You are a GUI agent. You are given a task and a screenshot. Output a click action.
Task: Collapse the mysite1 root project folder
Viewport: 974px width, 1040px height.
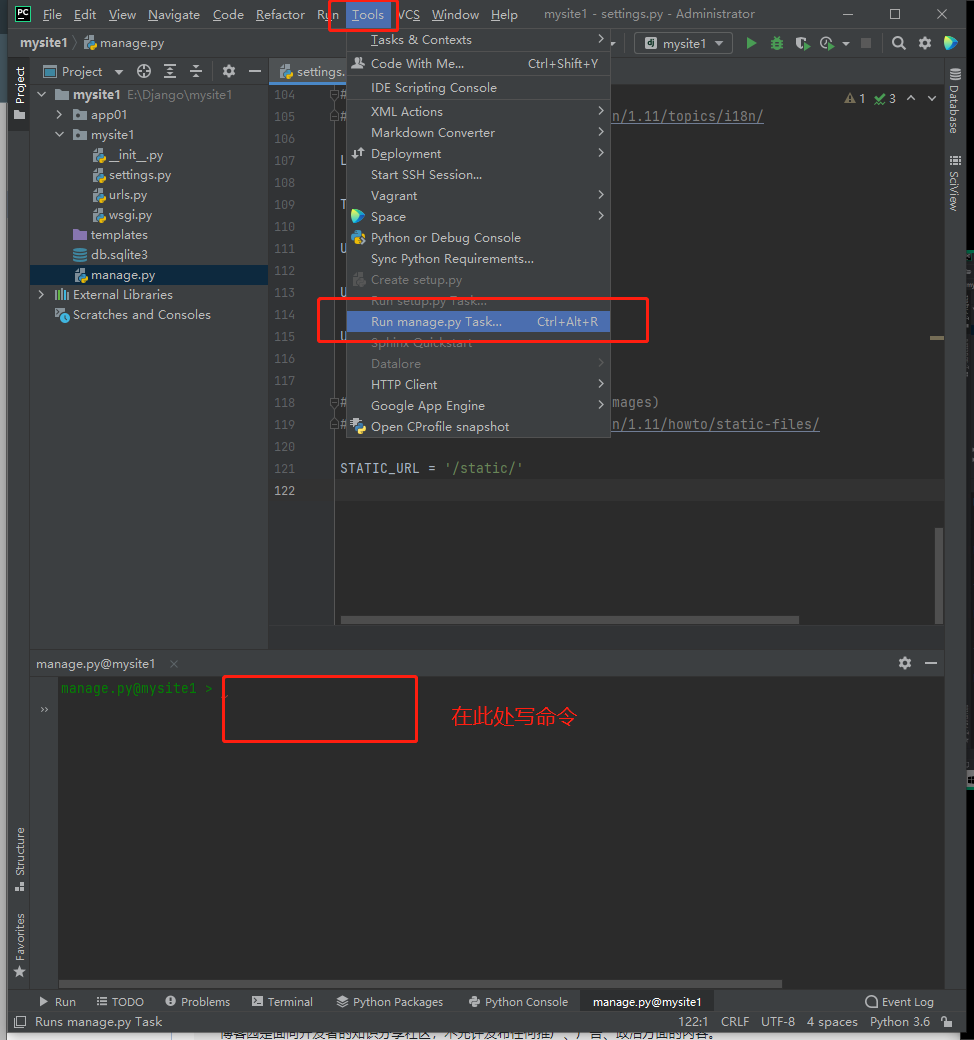click(42, 95)
